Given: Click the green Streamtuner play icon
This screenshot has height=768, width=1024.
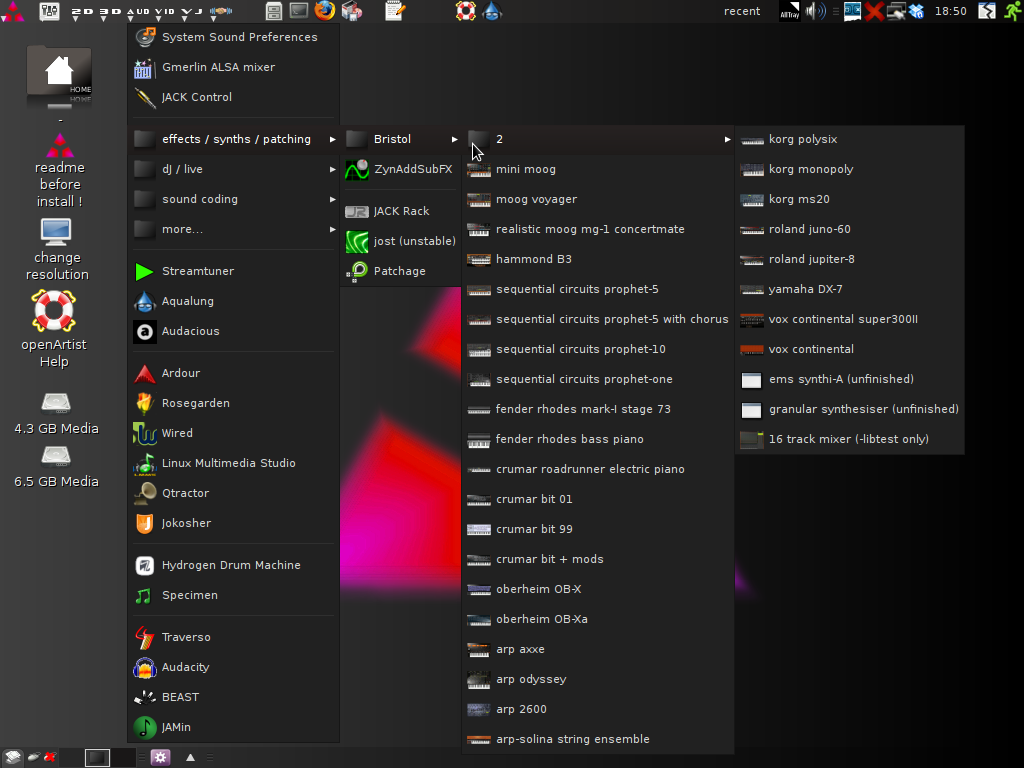Looking at the screenshot, I should click(144, 271).
